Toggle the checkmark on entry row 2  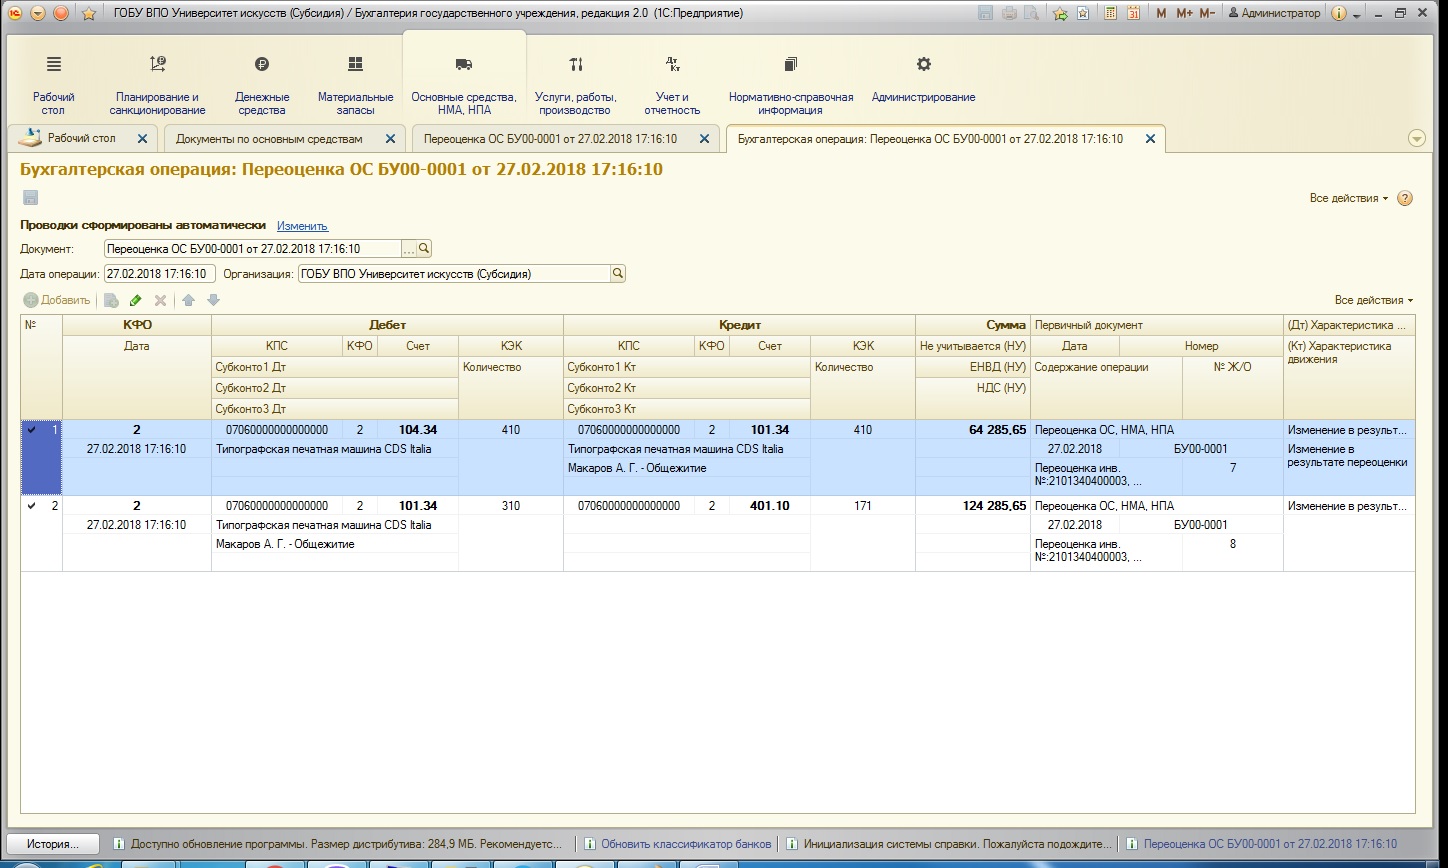(32, 506)
